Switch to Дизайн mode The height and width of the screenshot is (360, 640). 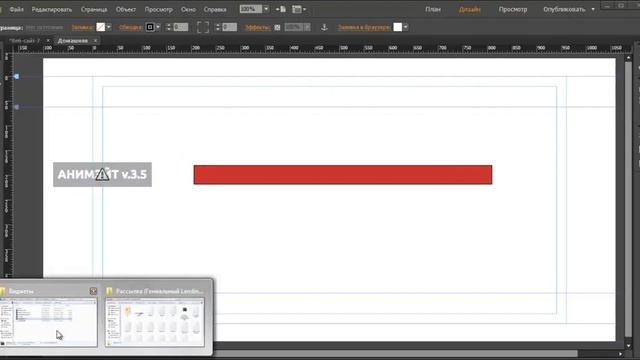pos(469,9)
